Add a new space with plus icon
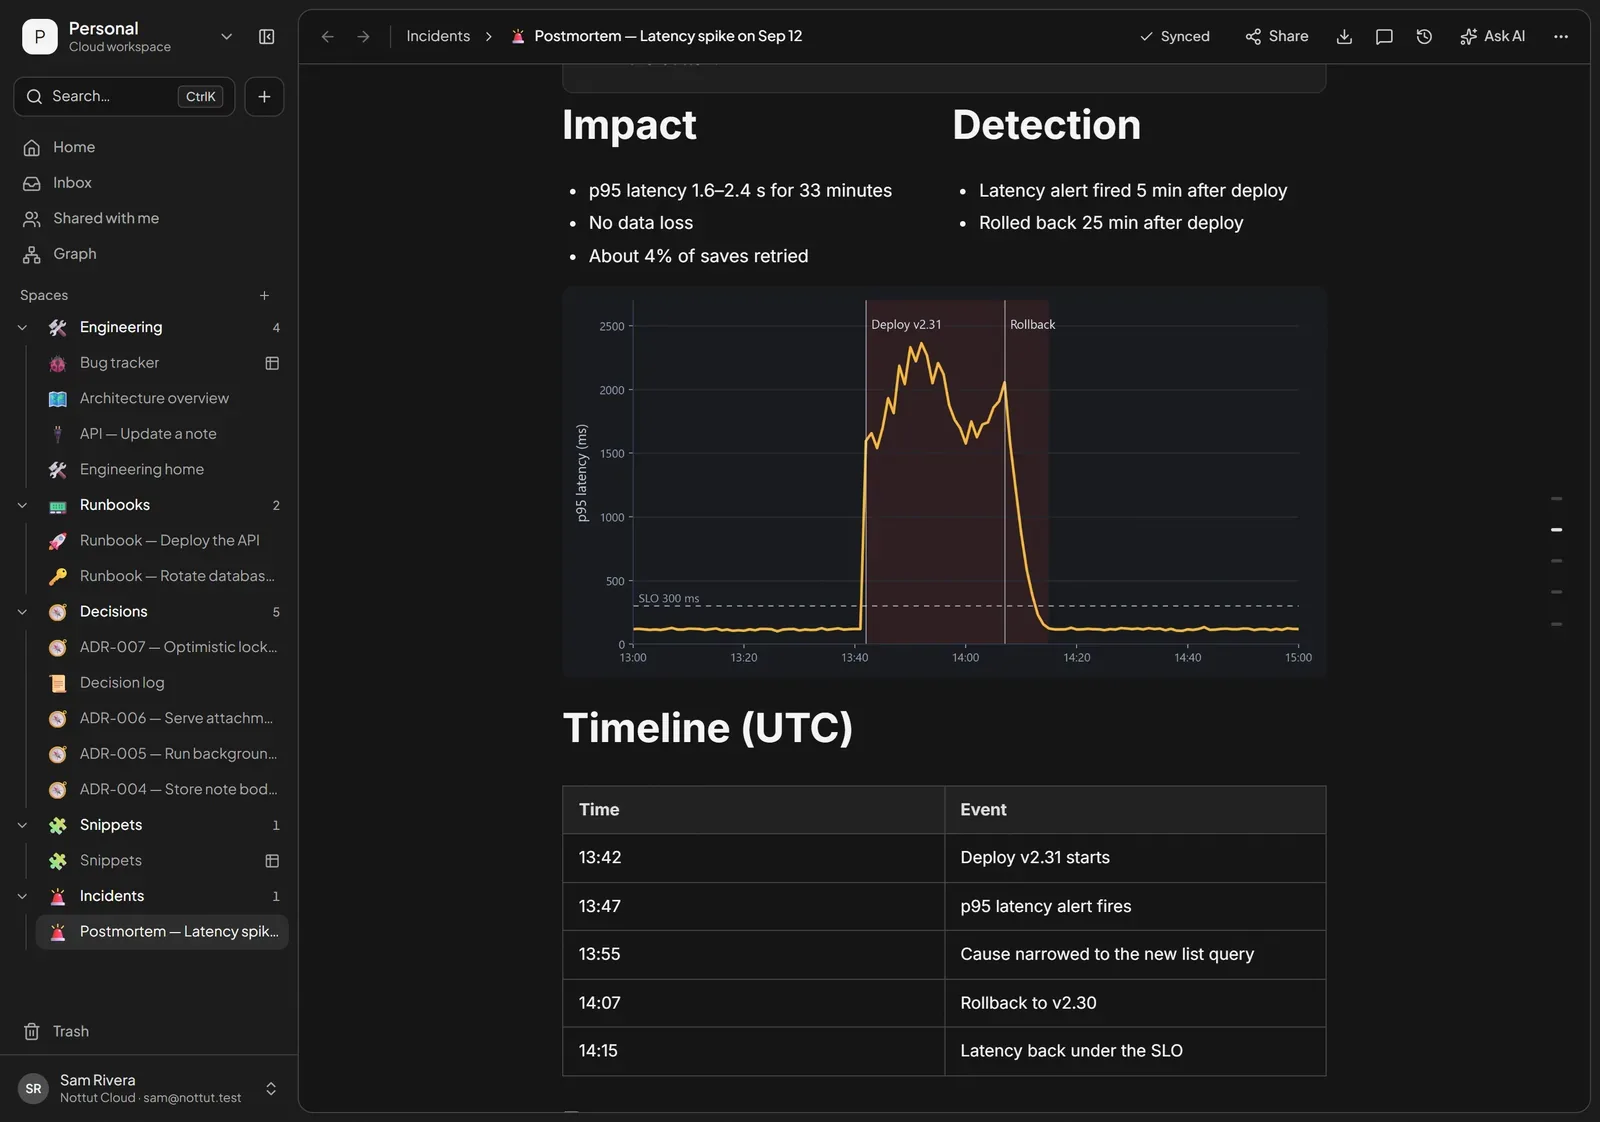 tap(264, 296)
